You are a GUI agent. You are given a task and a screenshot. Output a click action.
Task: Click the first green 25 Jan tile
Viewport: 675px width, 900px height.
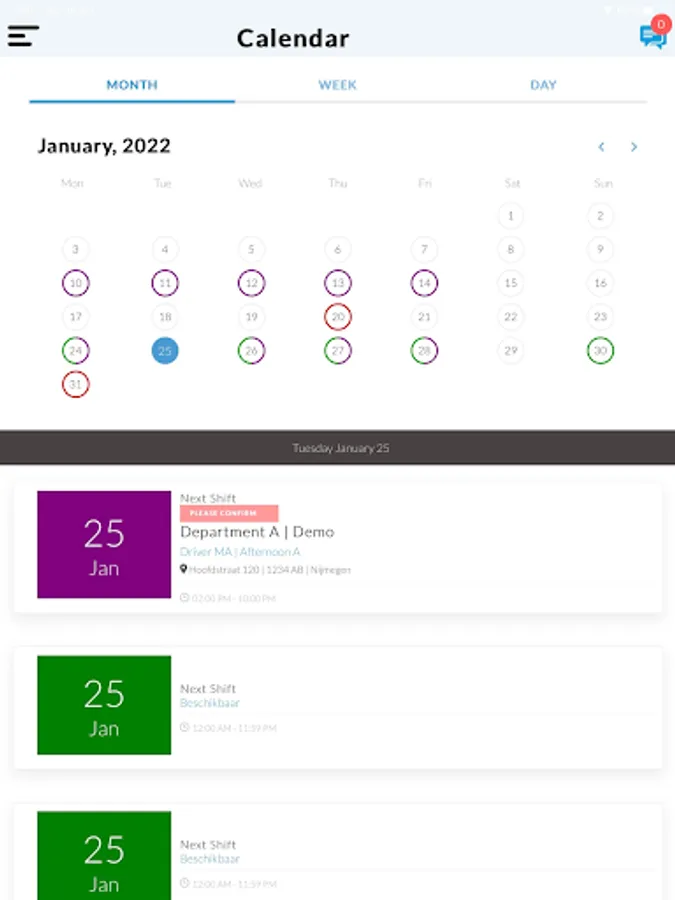pyautogui.click(x=104, y=705)
